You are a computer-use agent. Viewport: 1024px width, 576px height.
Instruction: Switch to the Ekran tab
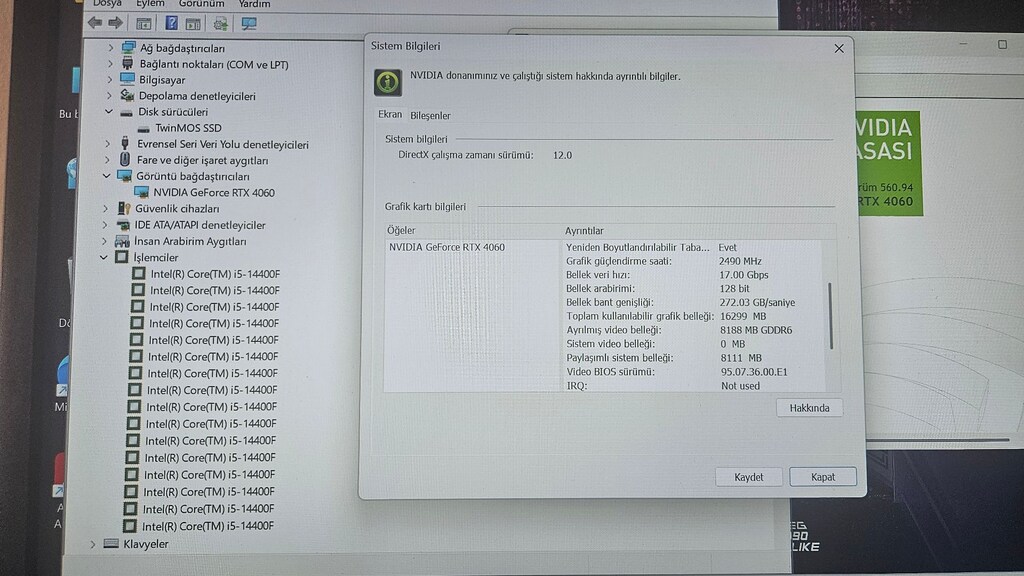click(x=390, y=114)
